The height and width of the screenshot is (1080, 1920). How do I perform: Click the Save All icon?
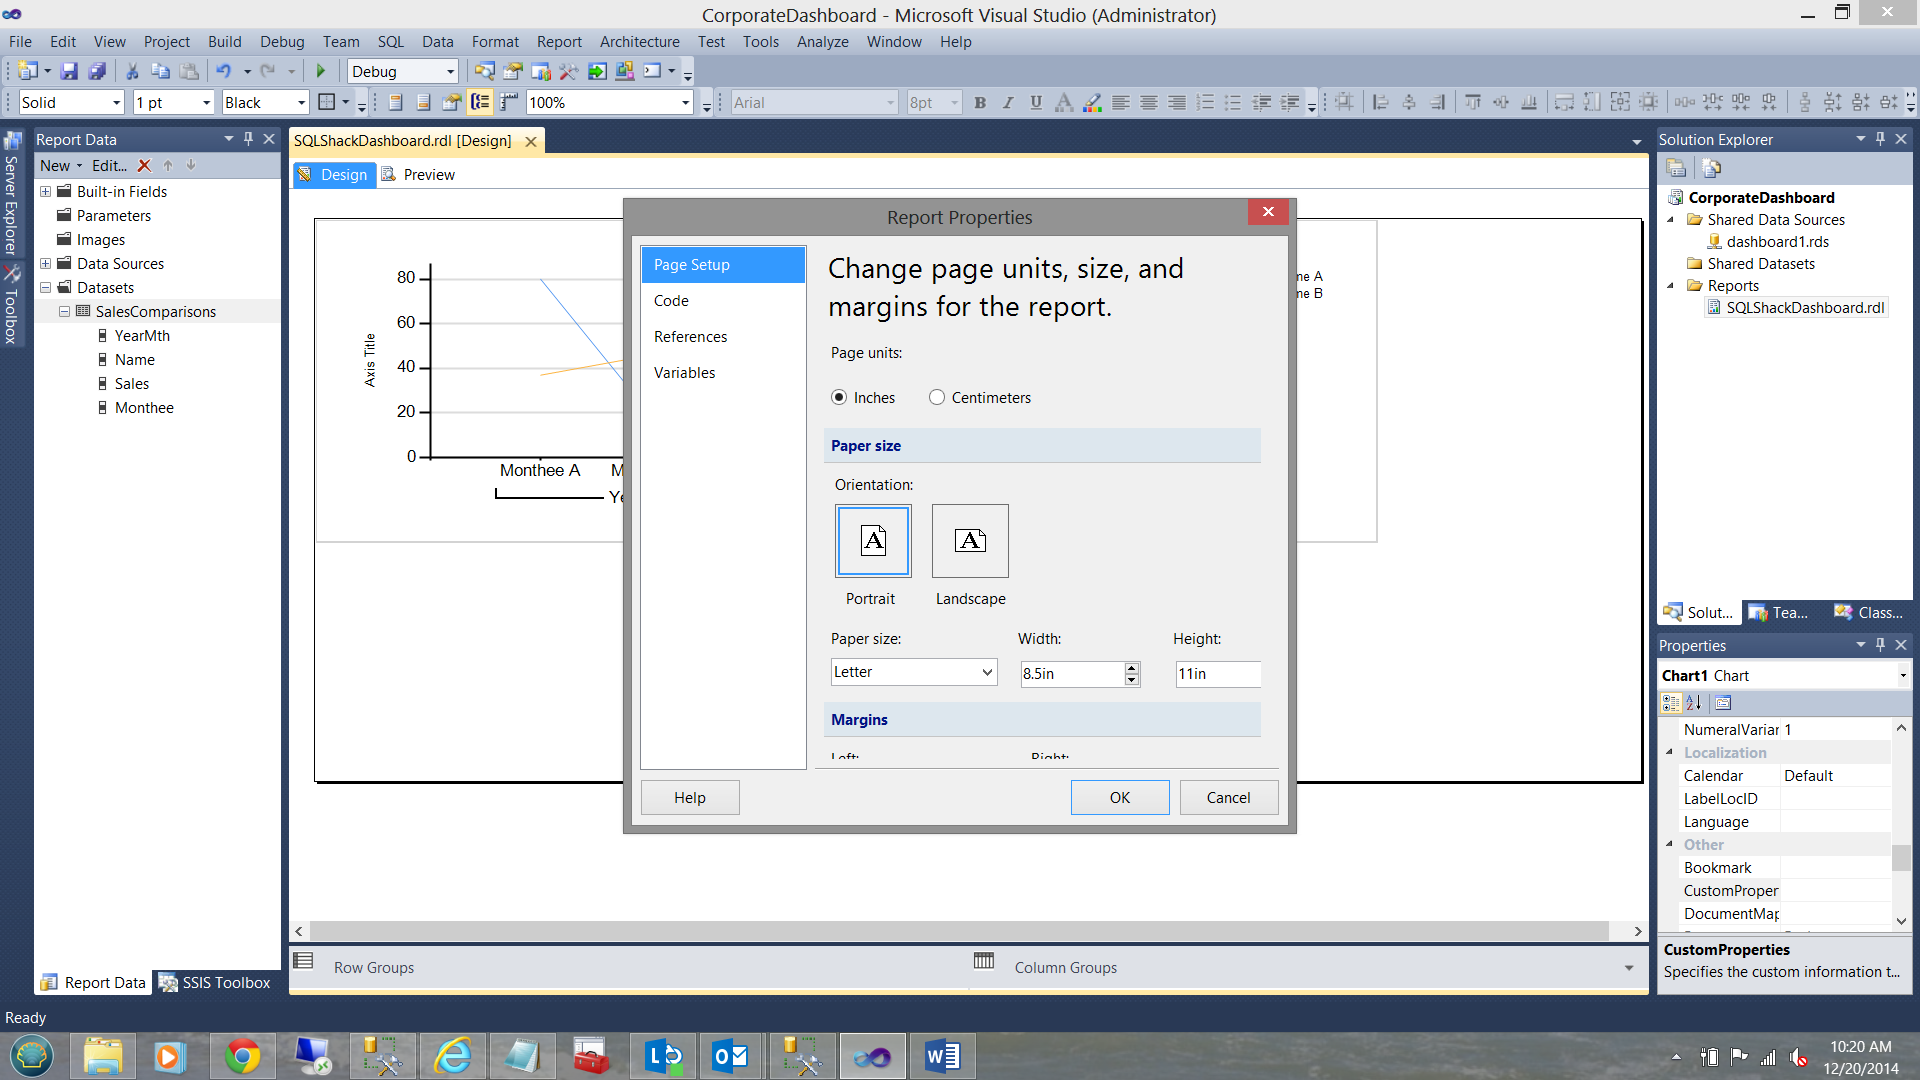(97, 71)
